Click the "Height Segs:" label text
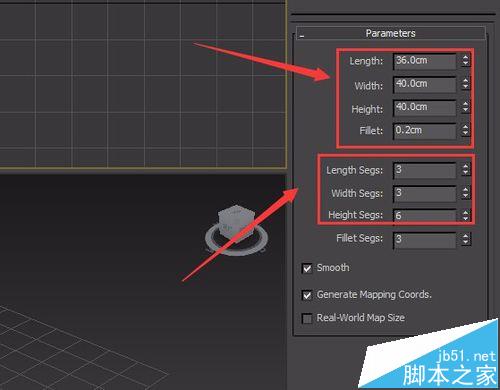Screen dimensions: 500x390 (x=356, y=215)
